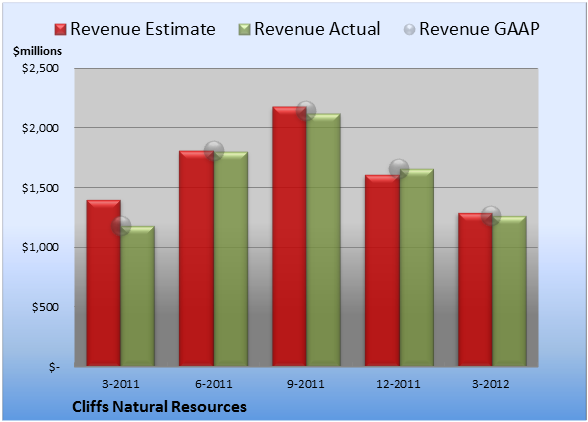Screen dimensions: 588x422
Task: Select the red estimate bar for 9-2011
Action: point(289,236)
